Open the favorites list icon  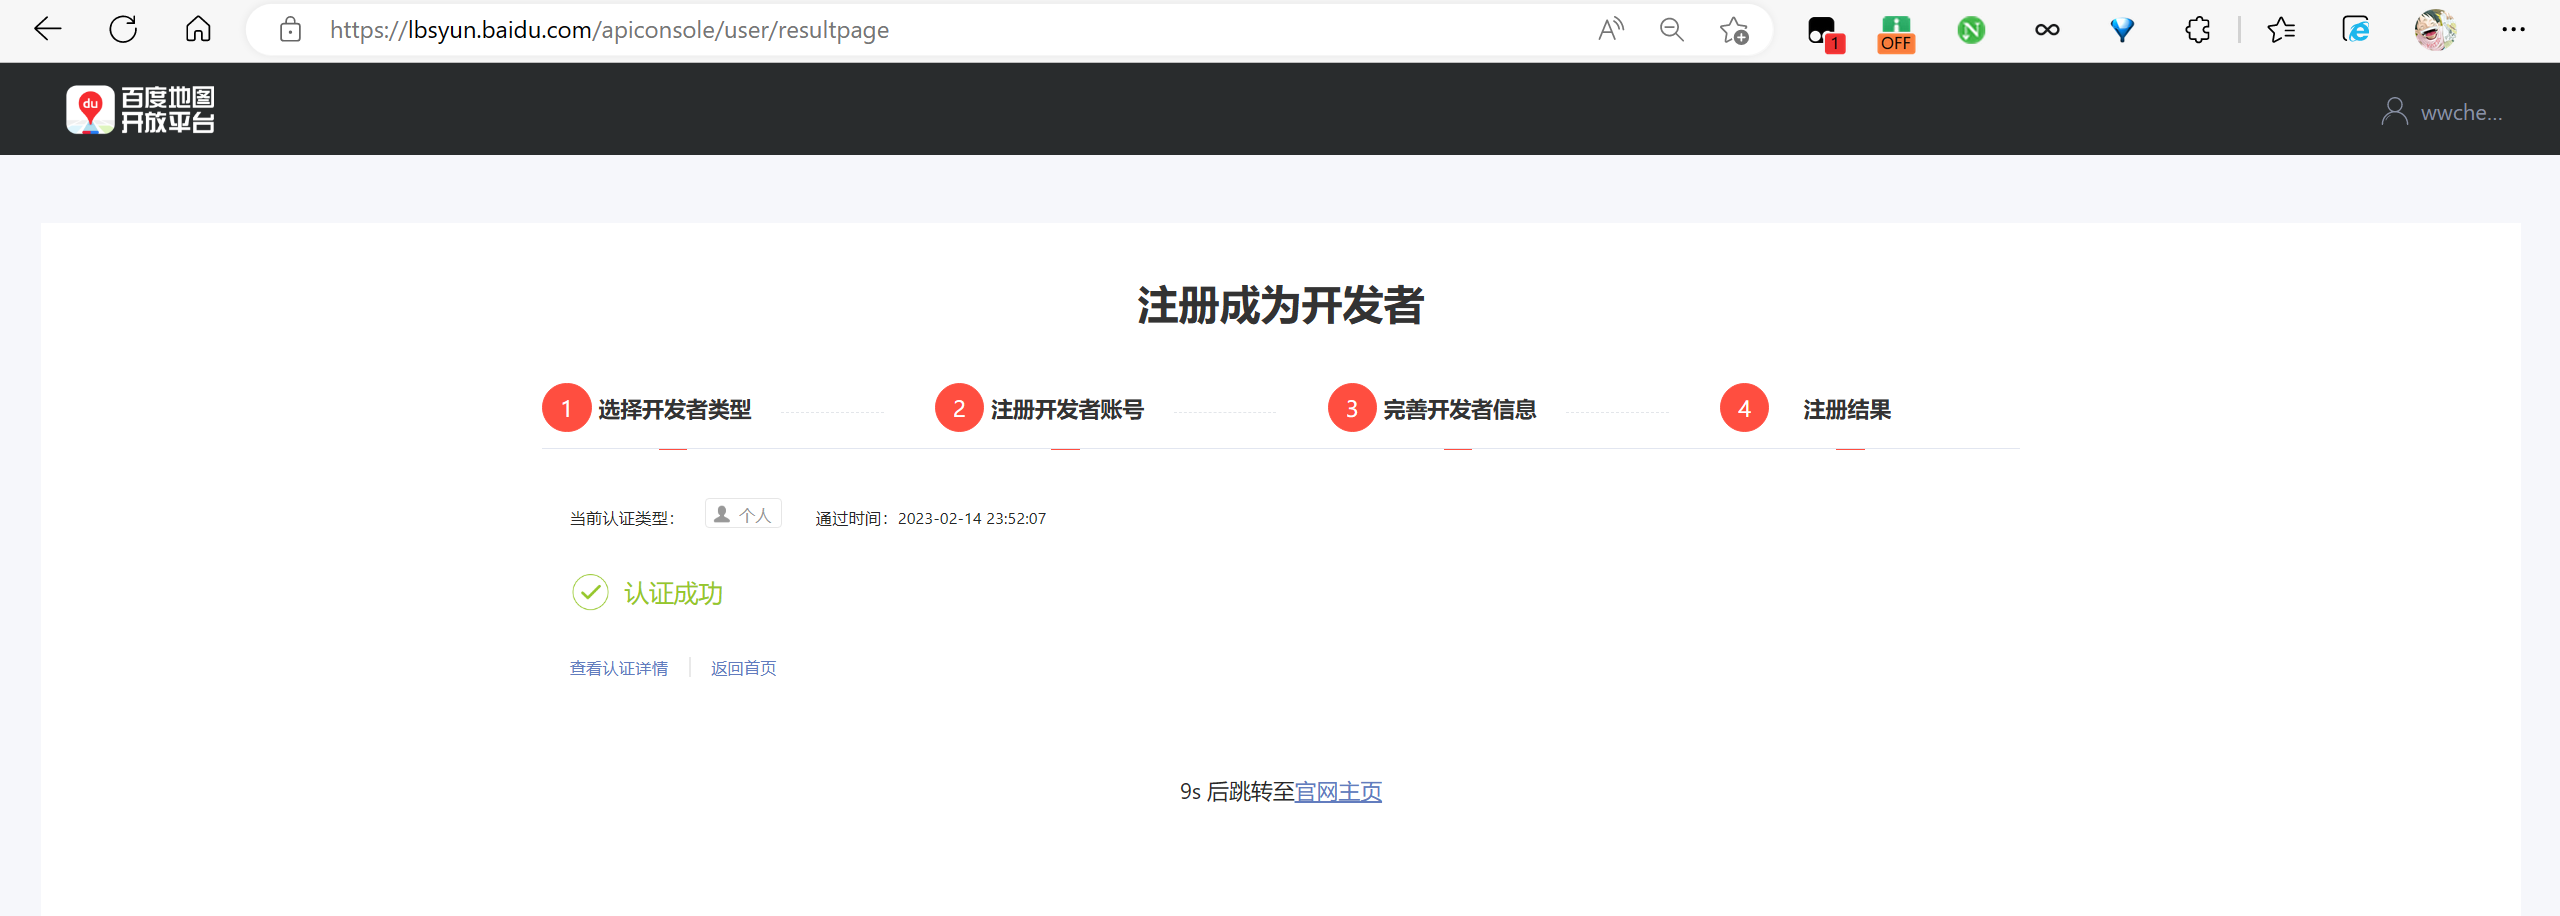click(2281, 30)
